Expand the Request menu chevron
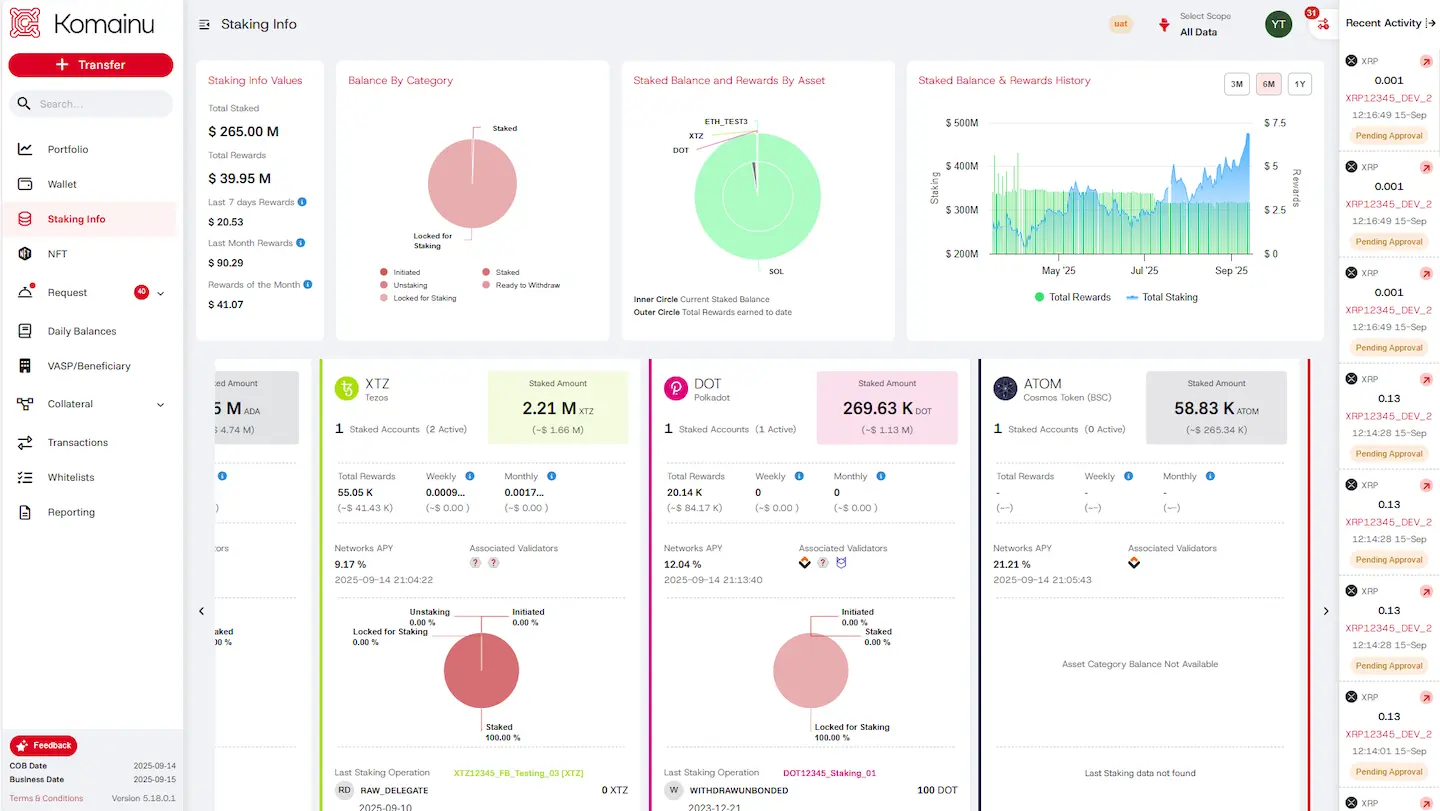 click(161, 293)
